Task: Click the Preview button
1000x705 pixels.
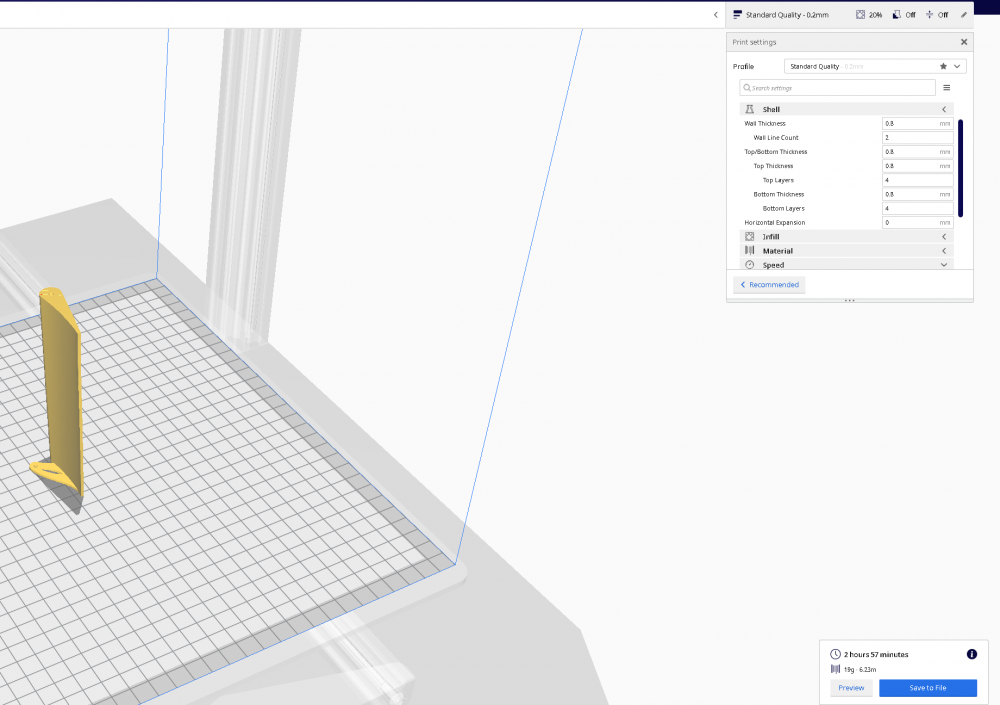Action: pyautogui.click(x=851, y=688)
